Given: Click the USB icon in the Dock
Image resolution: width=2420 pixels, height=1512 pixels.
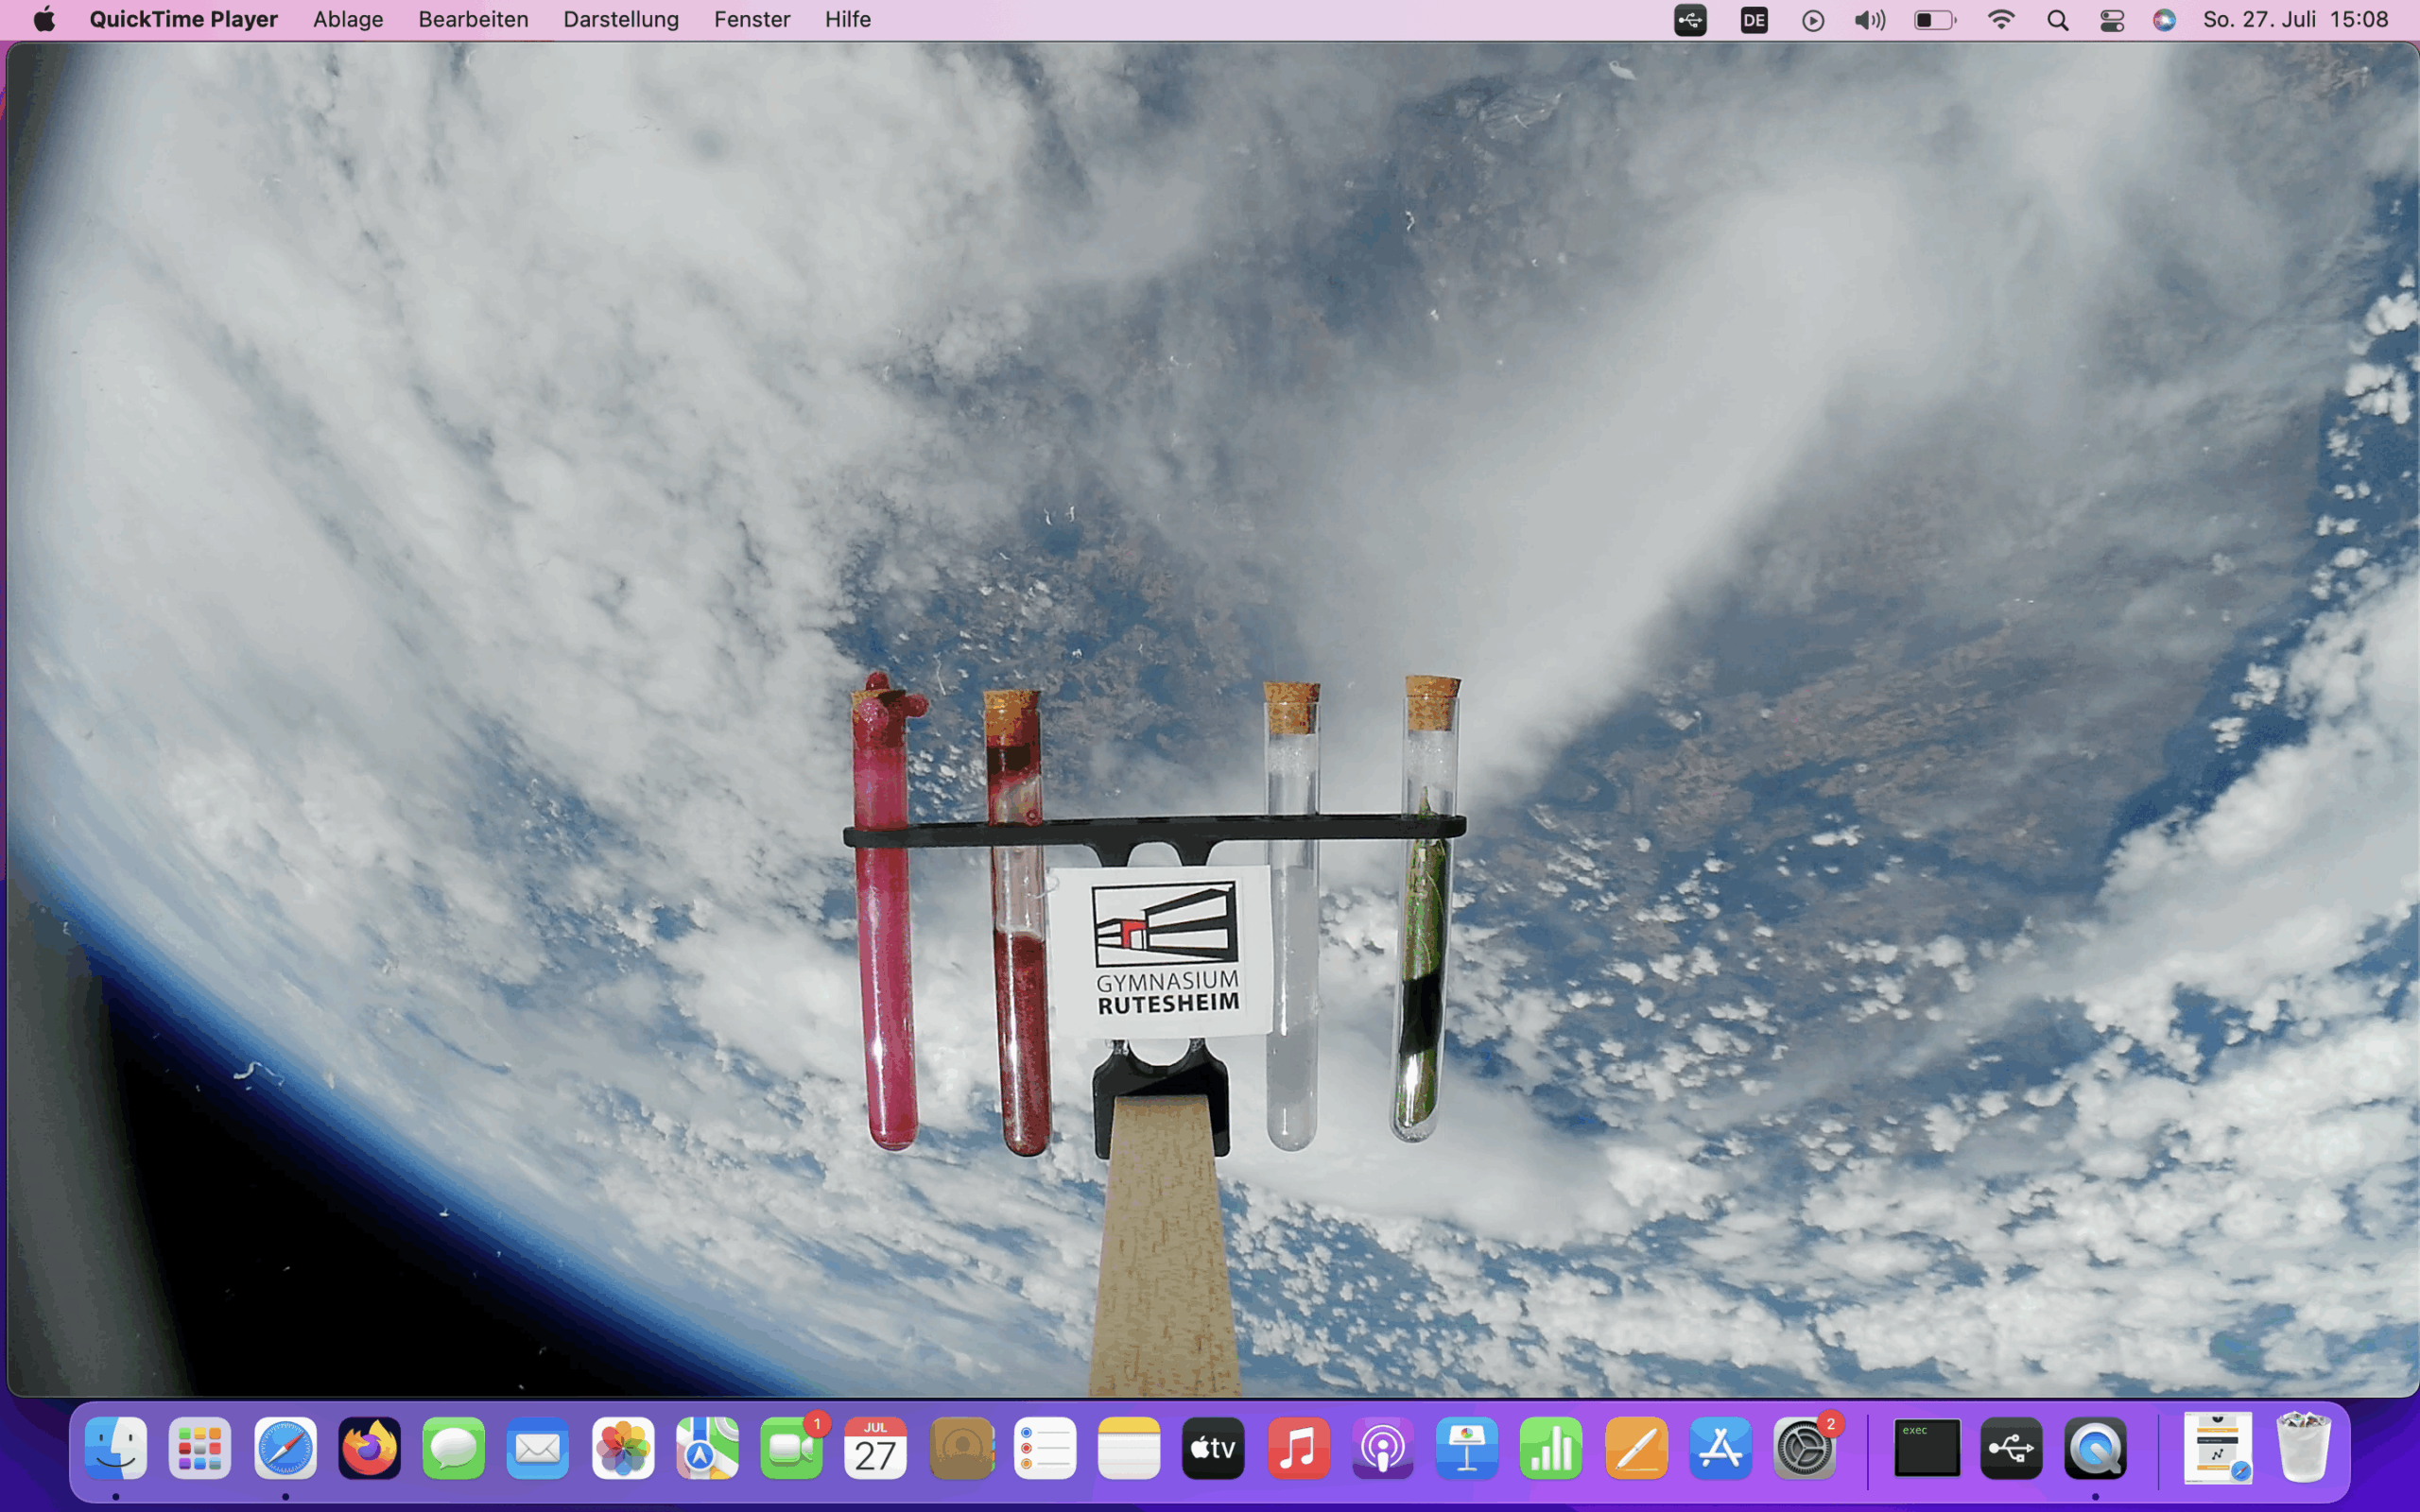Looking at the screenshot, I should (2011, 1447).
